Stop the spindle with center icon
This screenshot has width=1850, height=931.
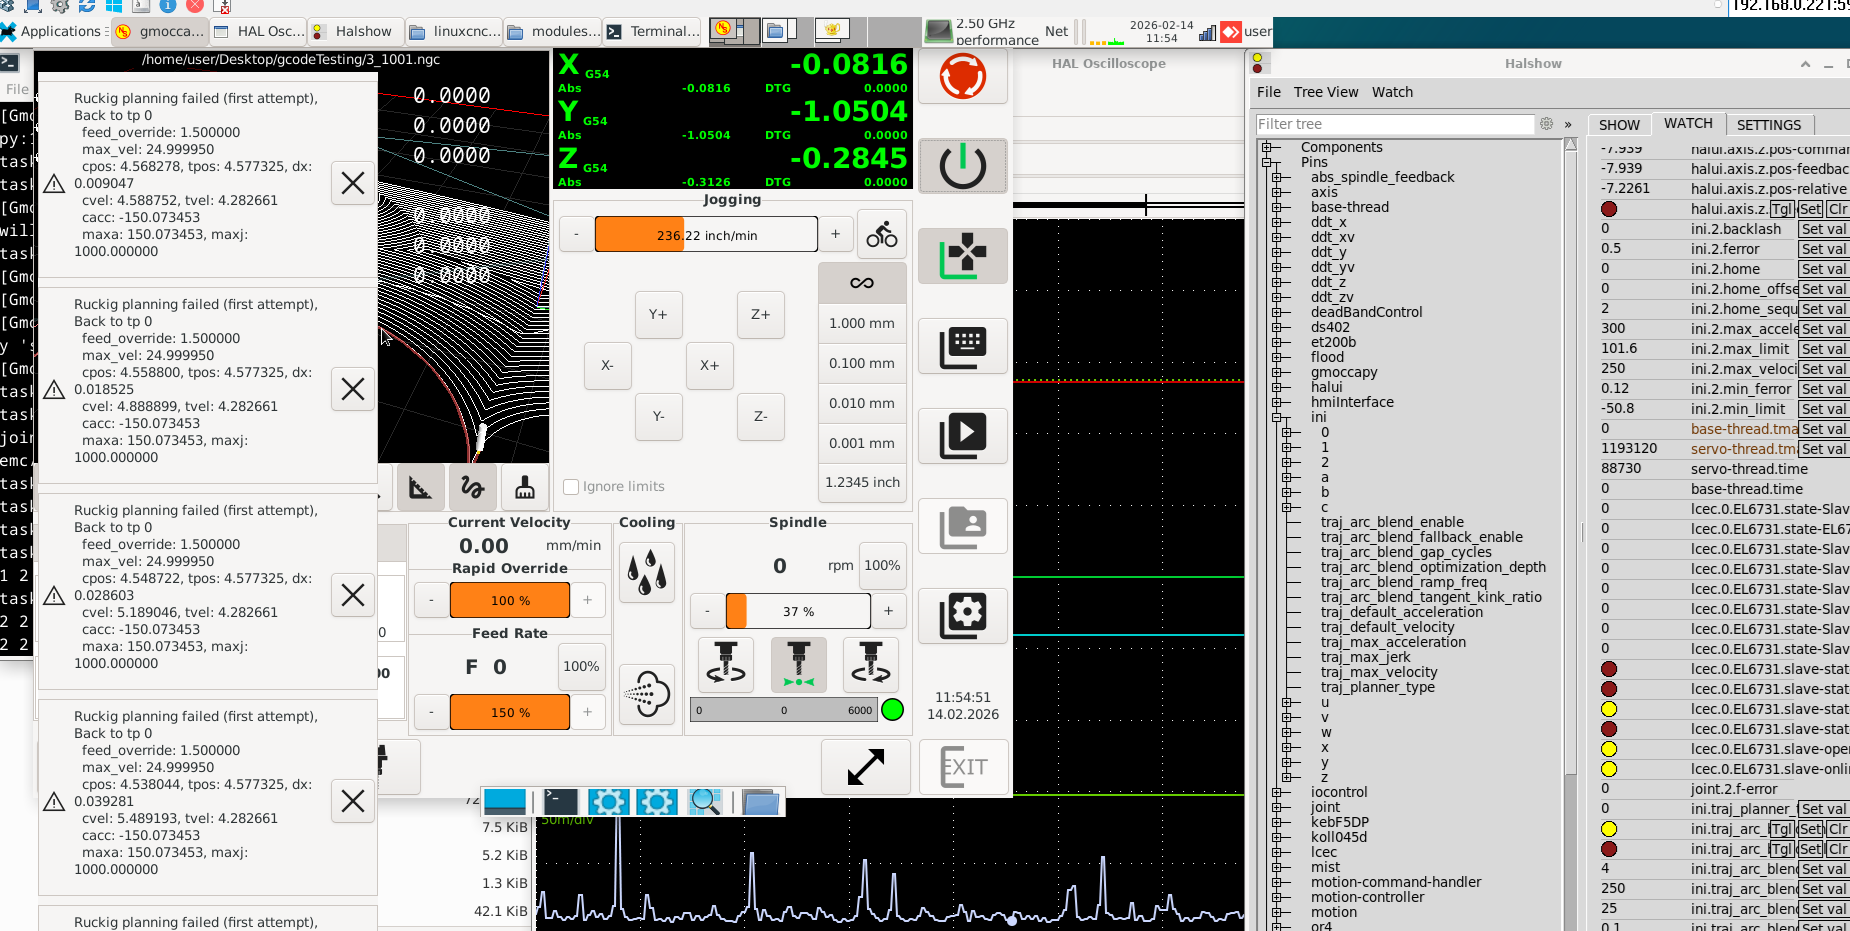(x=798, y=665)
